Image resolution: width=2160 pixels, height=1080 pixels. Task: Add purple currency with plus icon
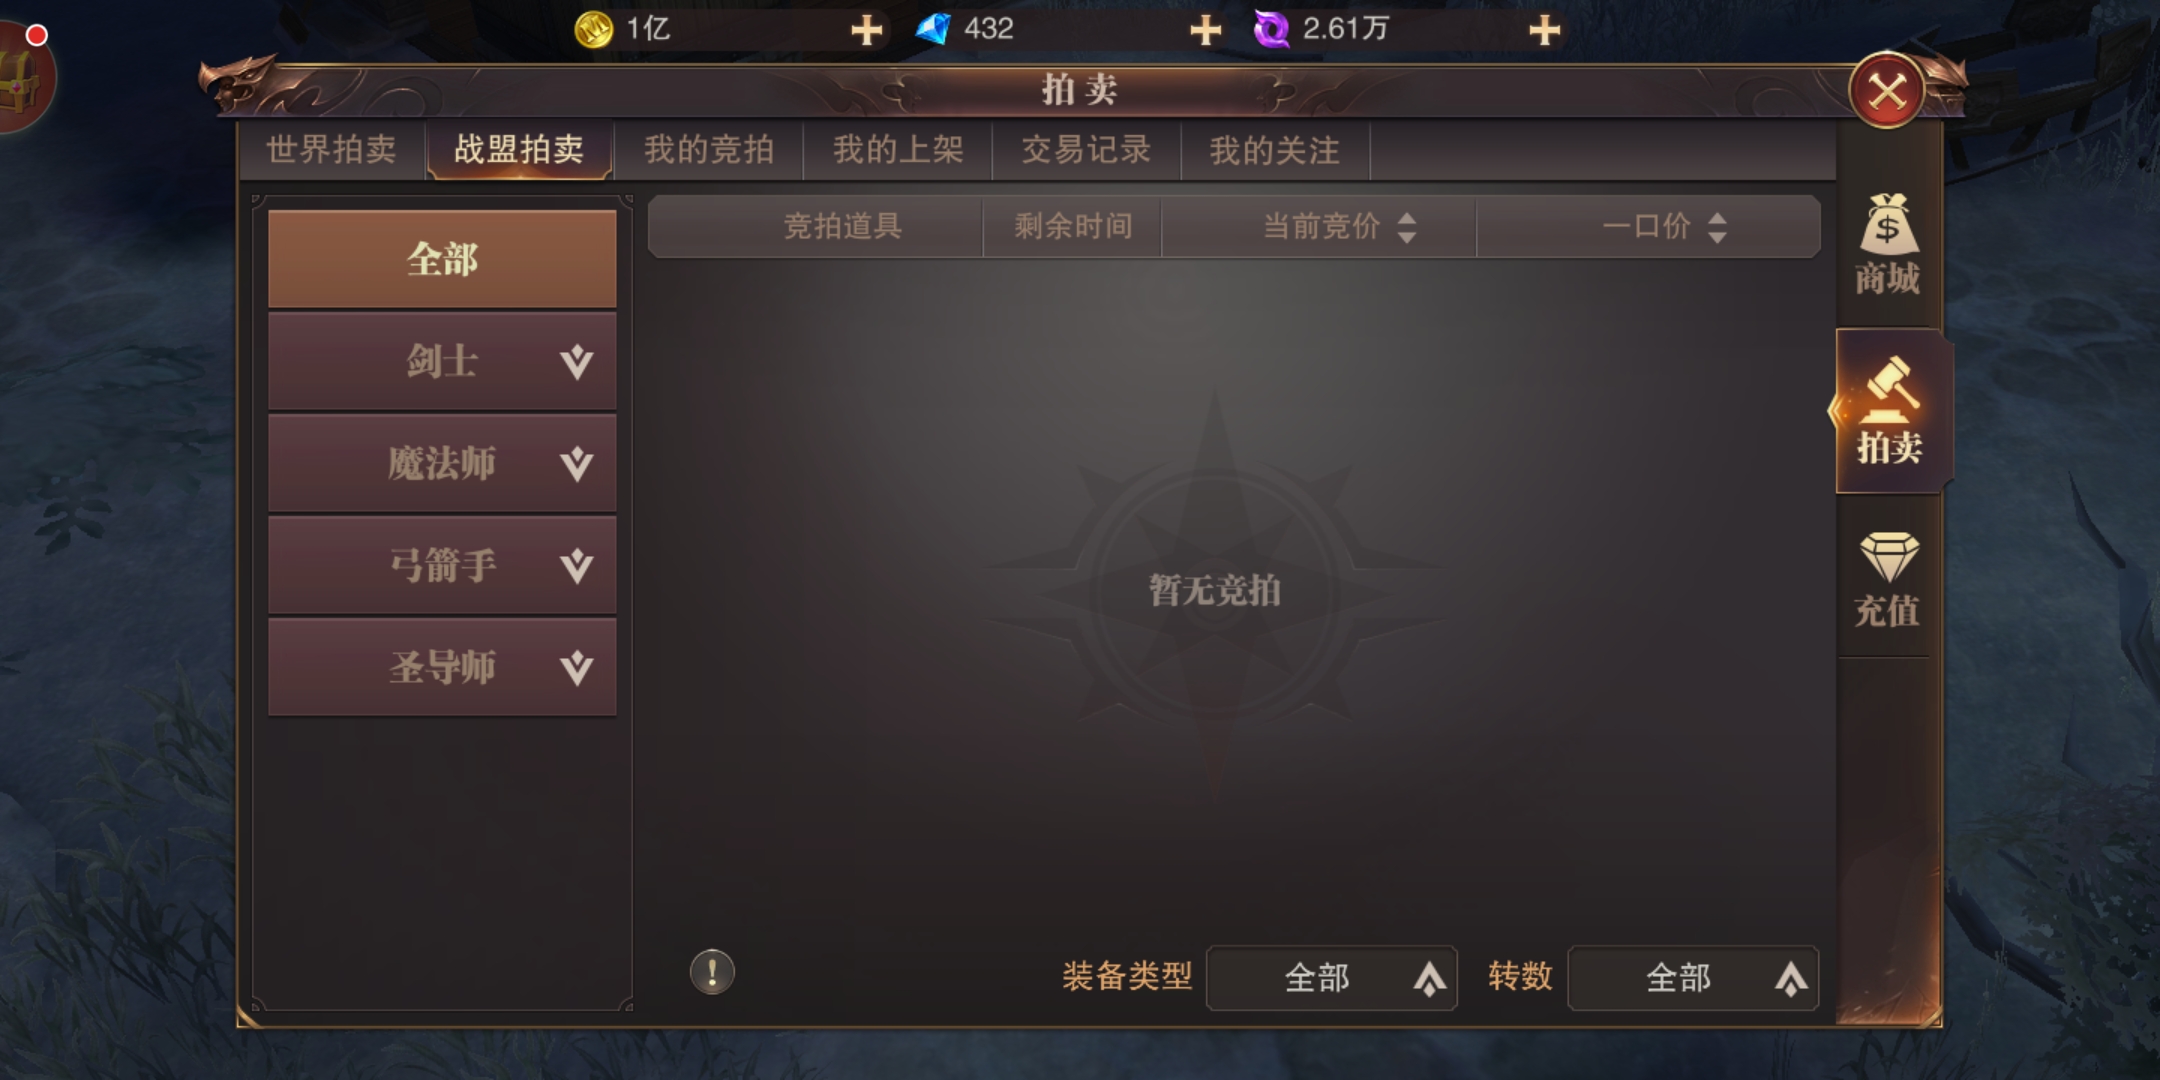1545,30
